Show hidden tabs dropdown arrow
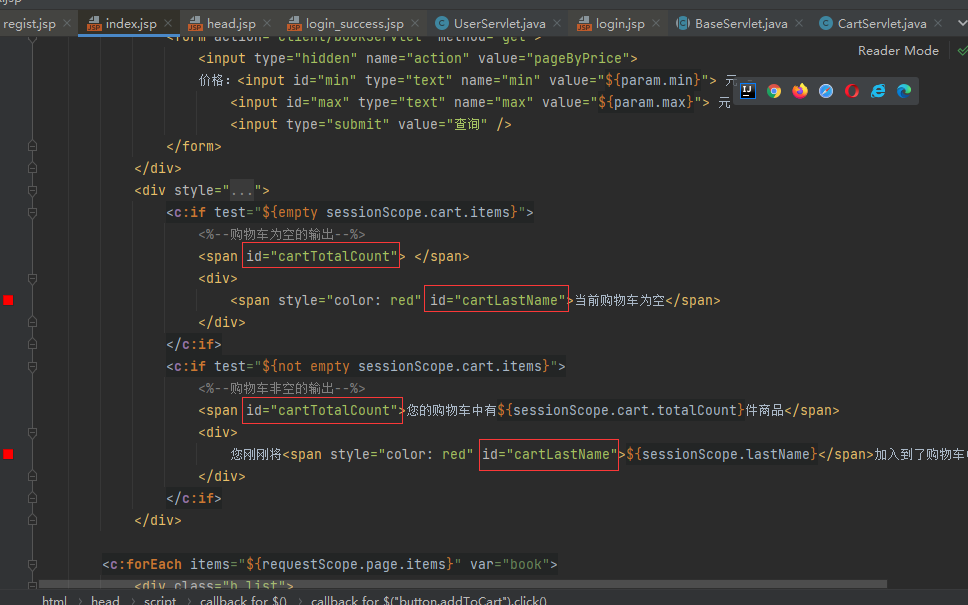Screen dimensions: 968x605 pyautogui.click(x=962, y=23)
